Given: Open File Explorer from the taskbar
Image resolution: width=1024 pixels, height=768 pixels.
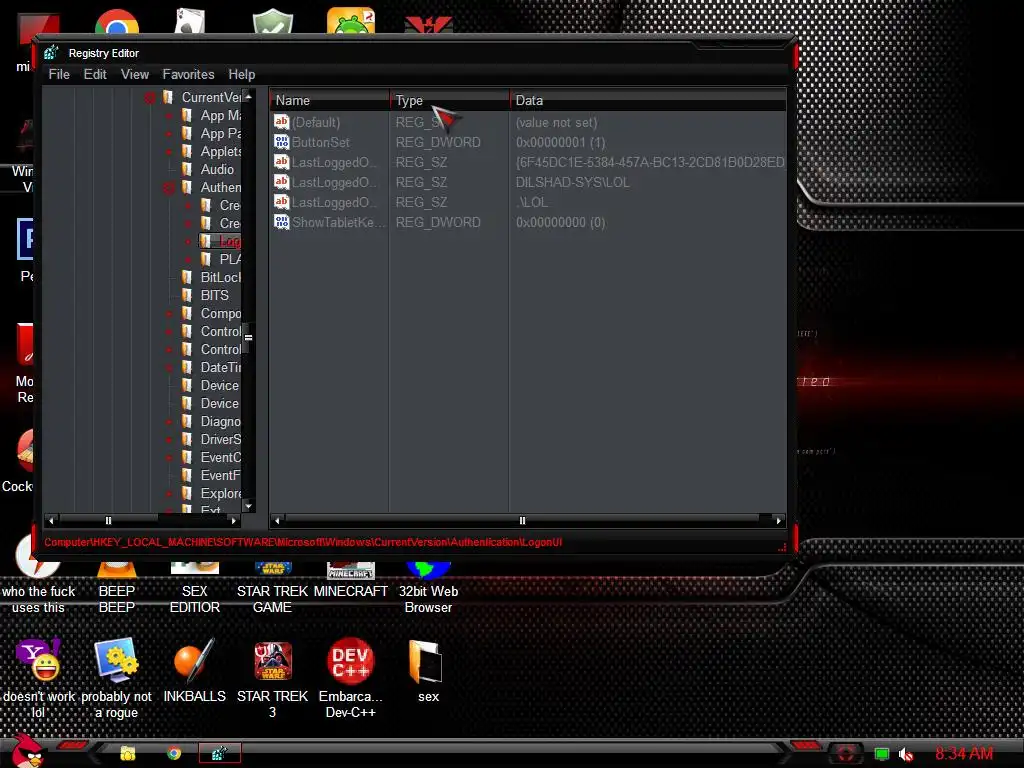Looking at the screenshot, I should point(128,753).
